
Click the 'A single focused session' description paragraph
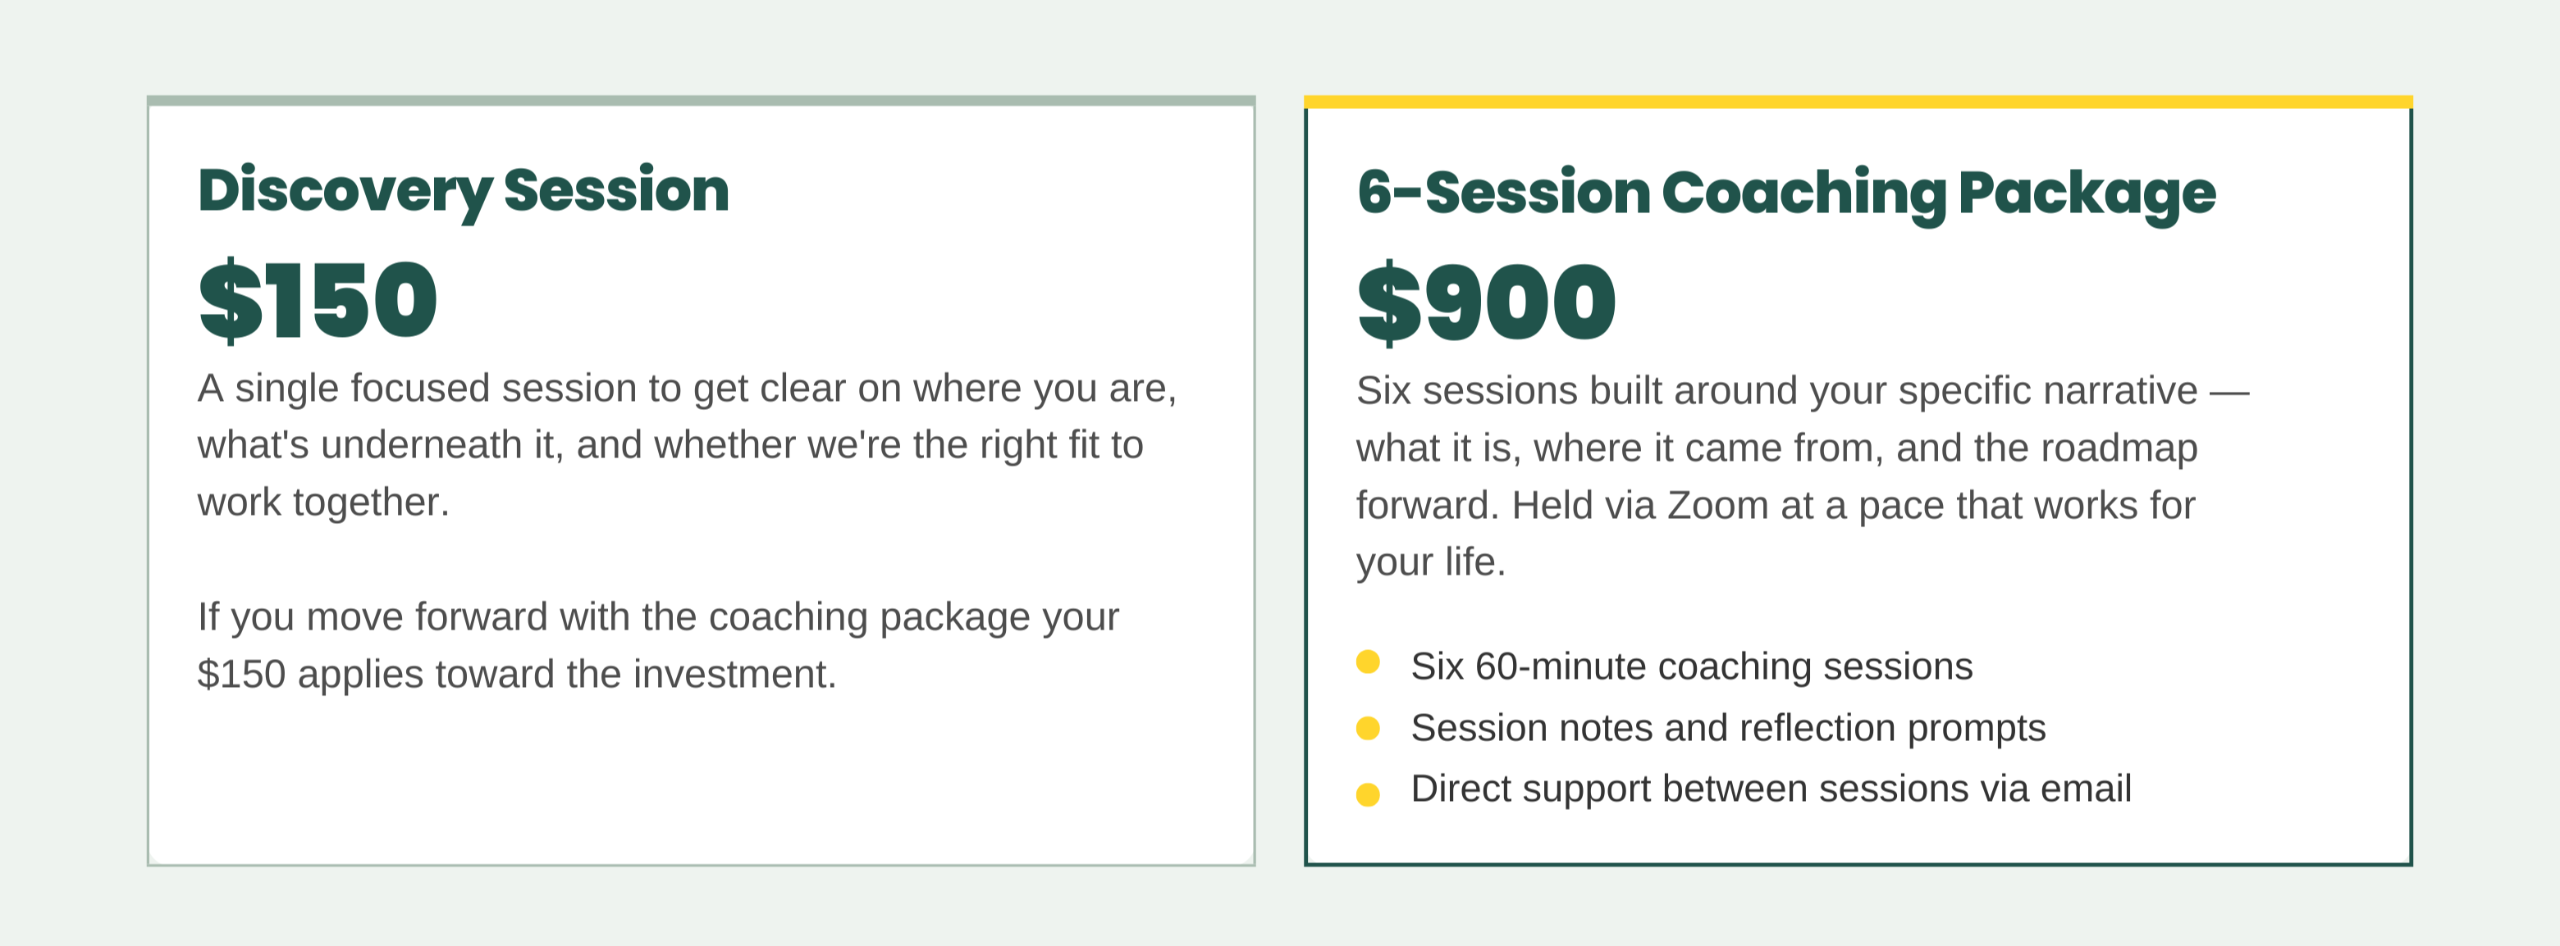[x=687, y=445]
